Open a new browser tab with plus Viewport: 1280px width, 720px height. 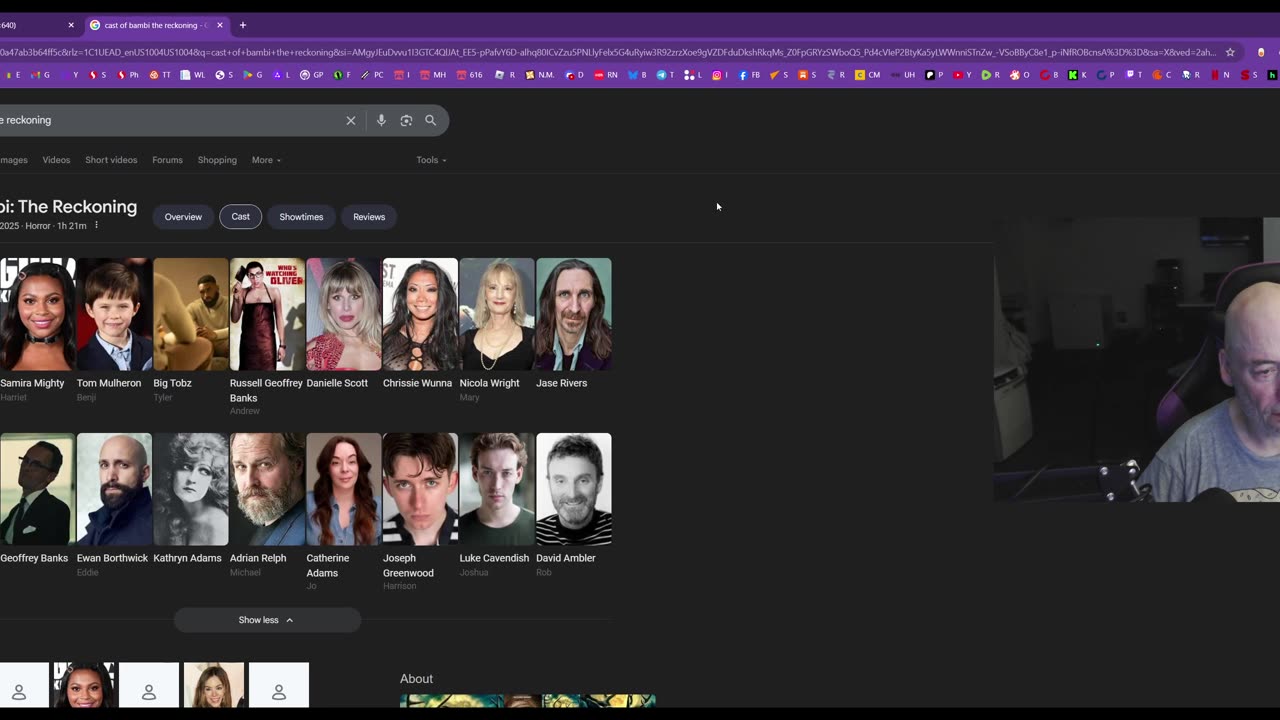click(242, 25)
